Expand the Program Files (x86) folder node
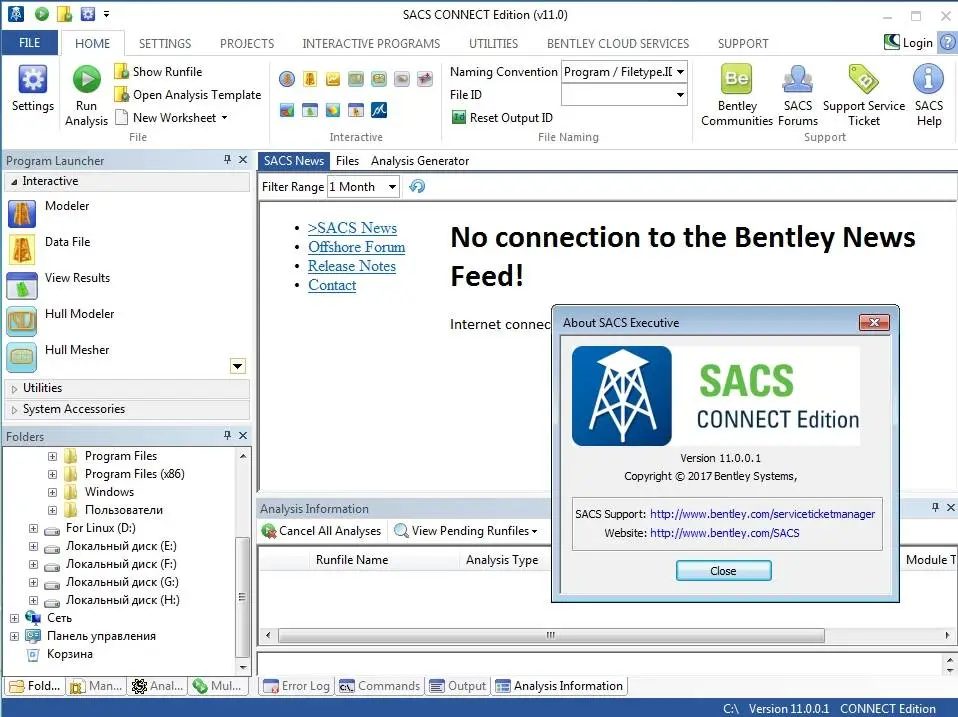 (x=53, y=474)
